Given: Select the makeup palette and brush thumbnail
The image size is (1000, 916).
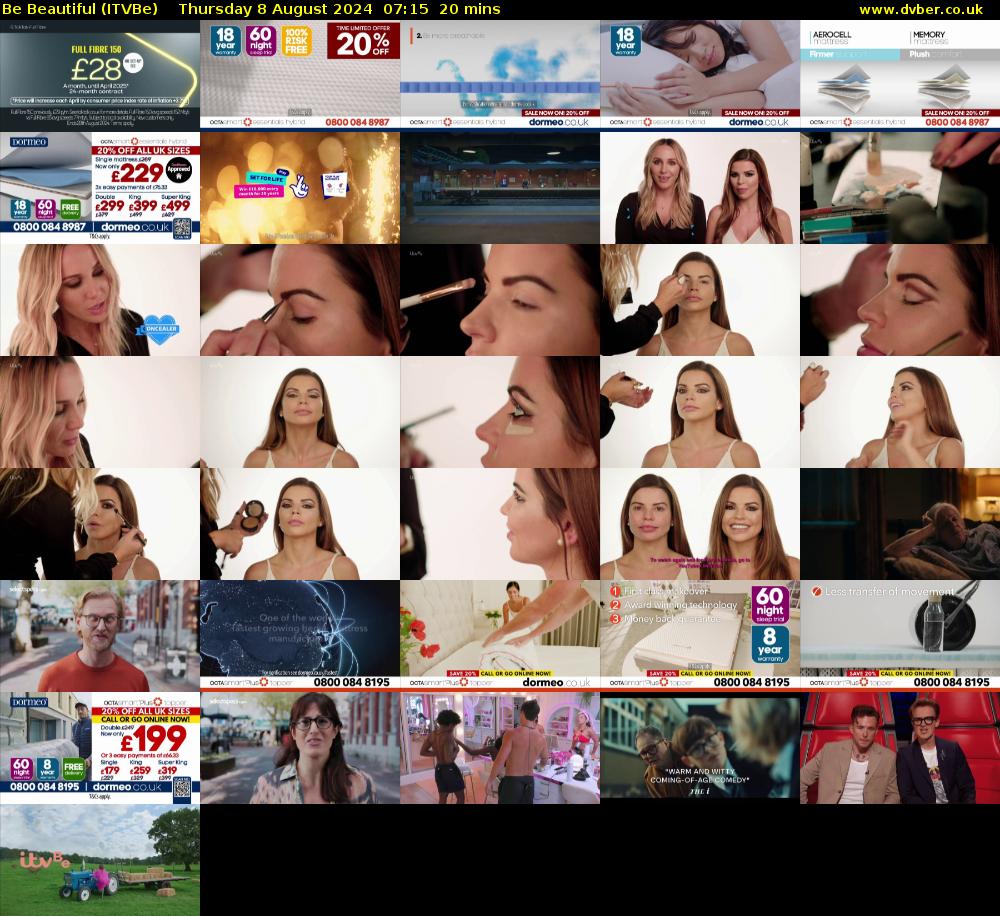Looking at the screenshot, I should pos(900,187).
